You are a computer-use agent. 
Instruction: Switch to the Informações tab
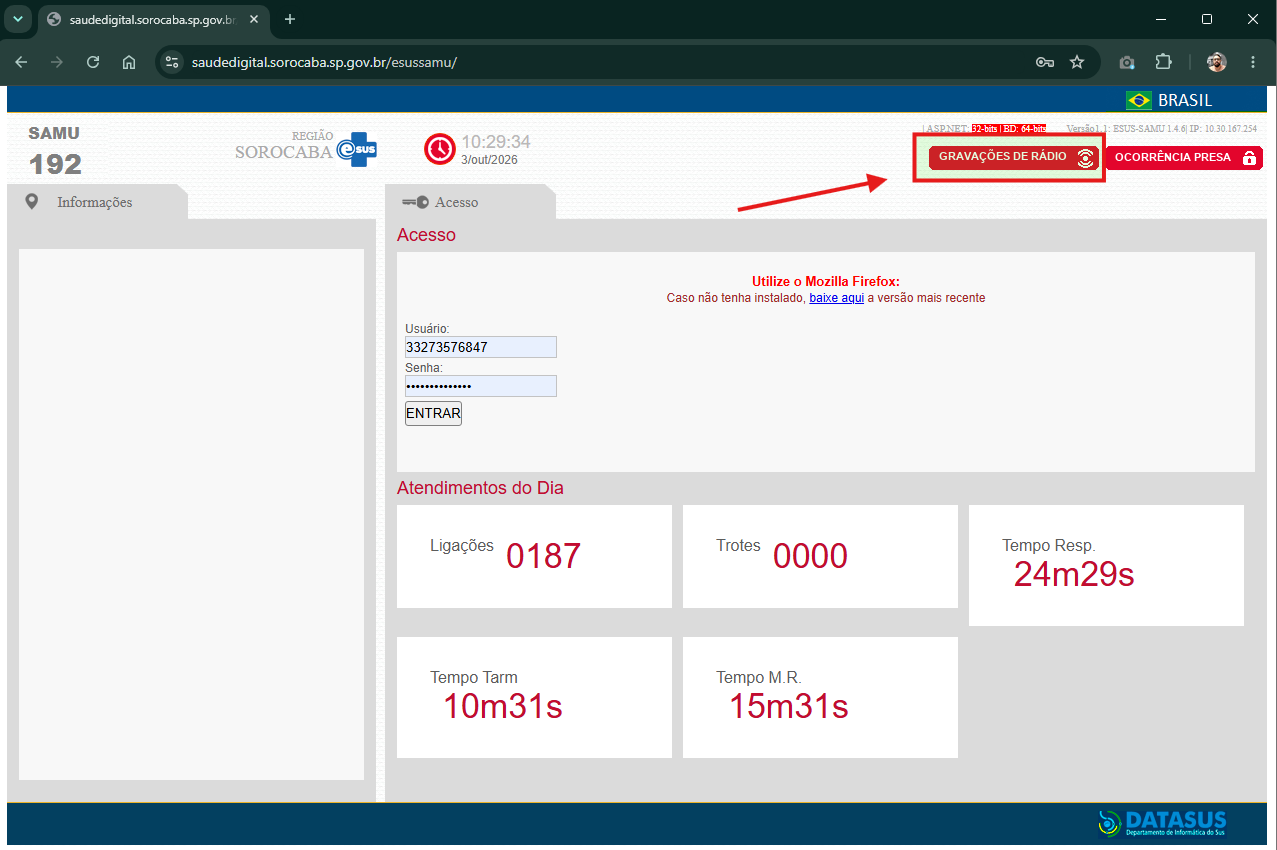(96, 202)
